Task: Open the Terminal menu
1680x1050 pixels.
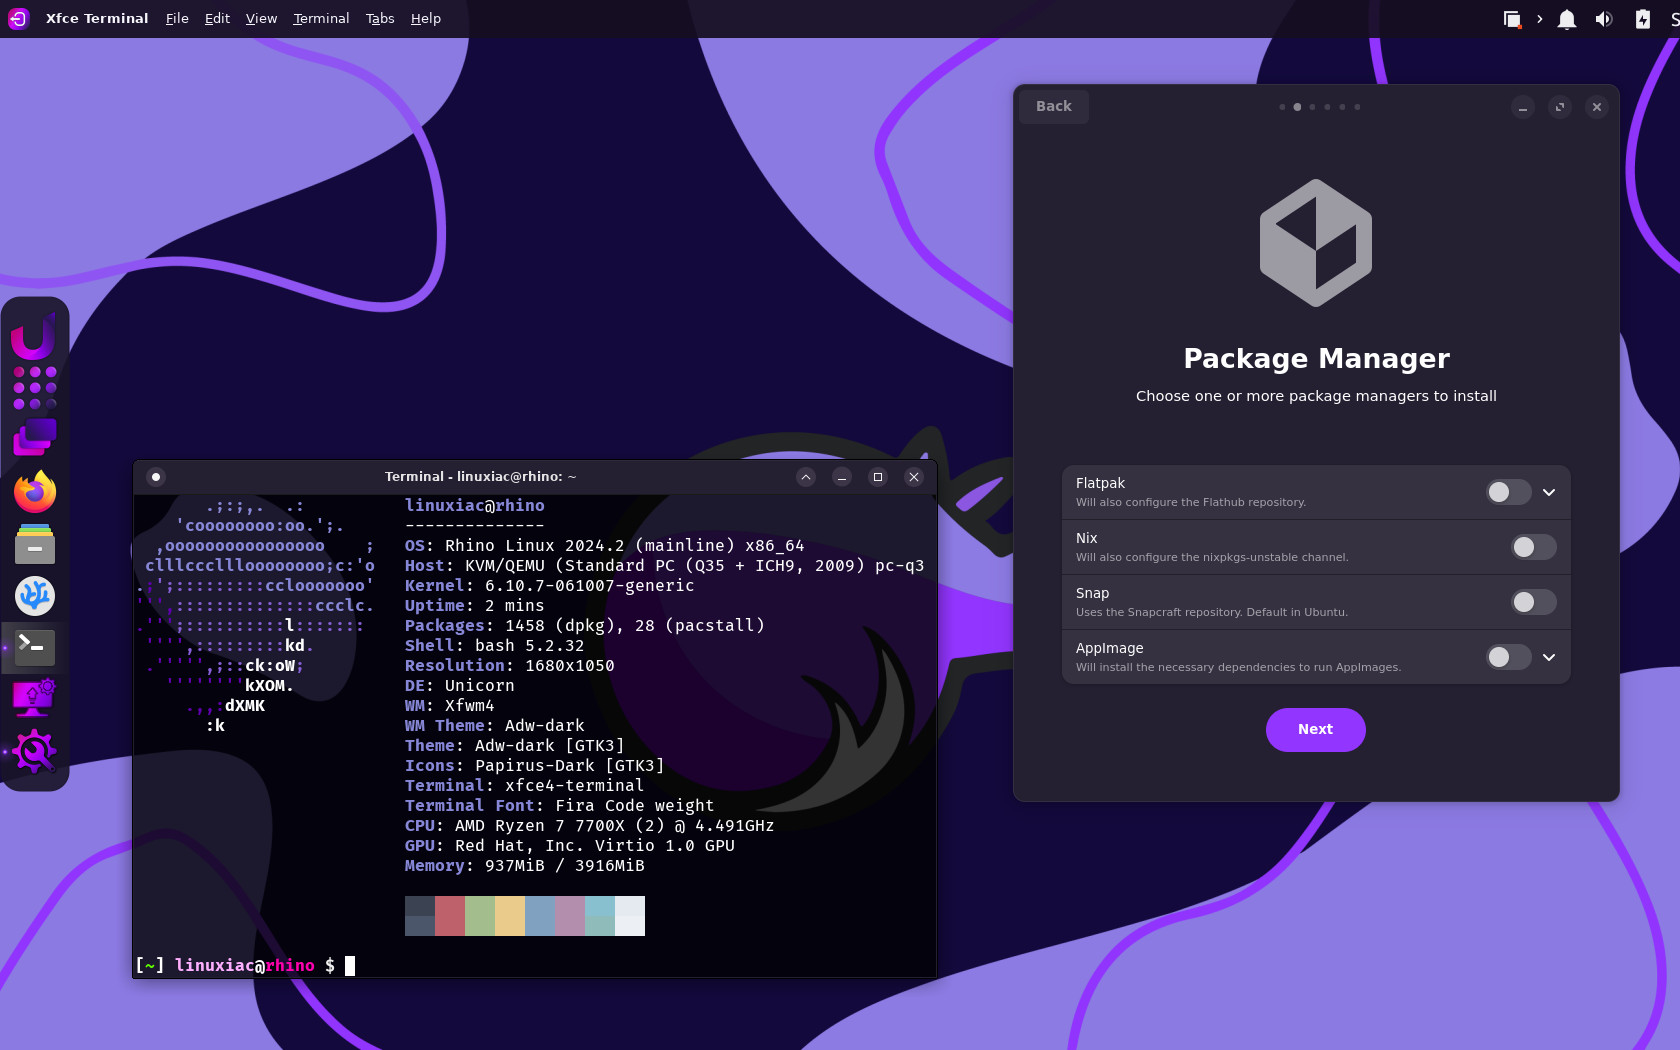Action: pyautogui.click(x=321, y=19)
